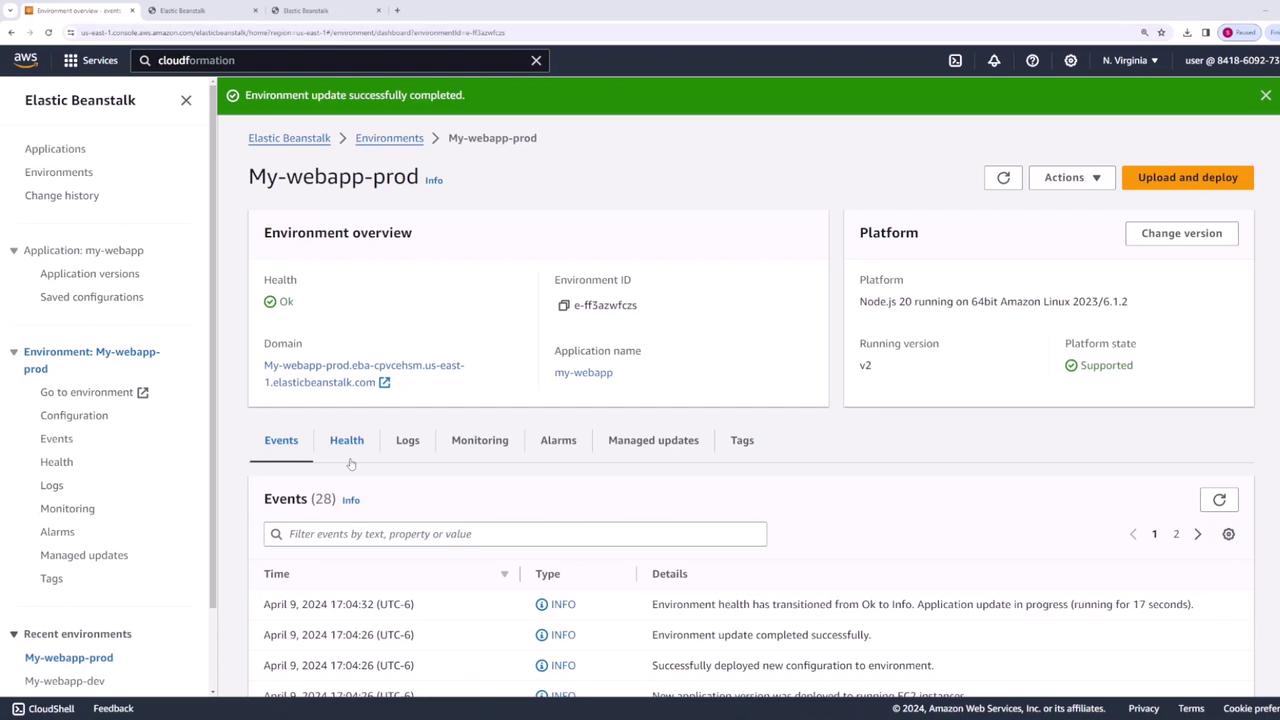Open the browser downloads icon
Image resolution: width=1280 pixels, height=720 pixels.
(1187, 32)
